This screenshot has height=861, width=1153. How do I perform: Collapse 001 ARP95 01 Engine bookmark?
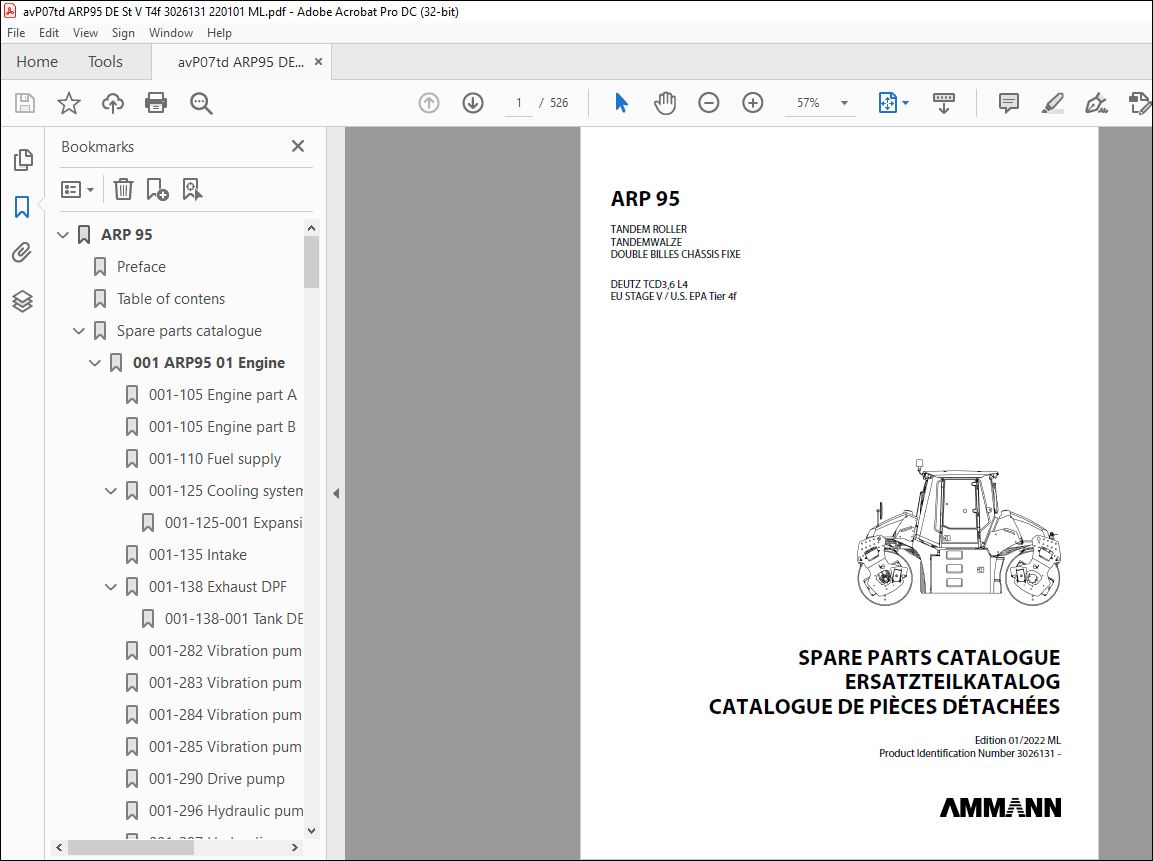point(95,362)
